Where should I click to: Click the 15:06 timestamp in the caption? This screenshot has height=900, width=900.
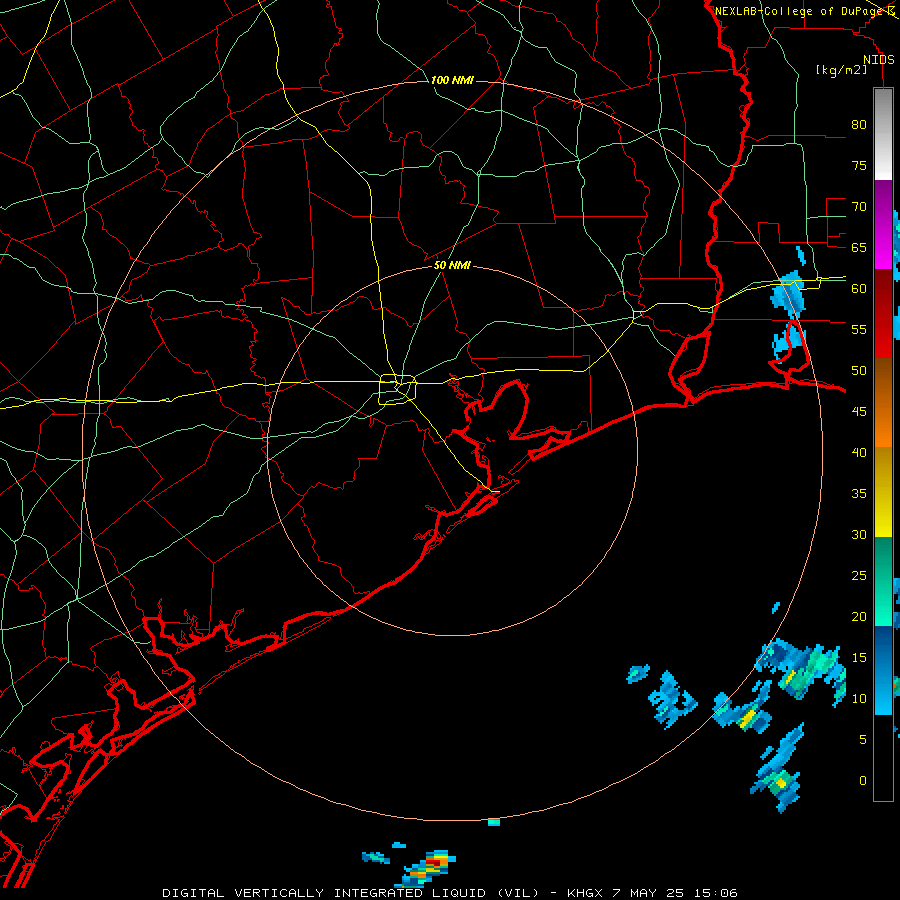tap(717, 893)
